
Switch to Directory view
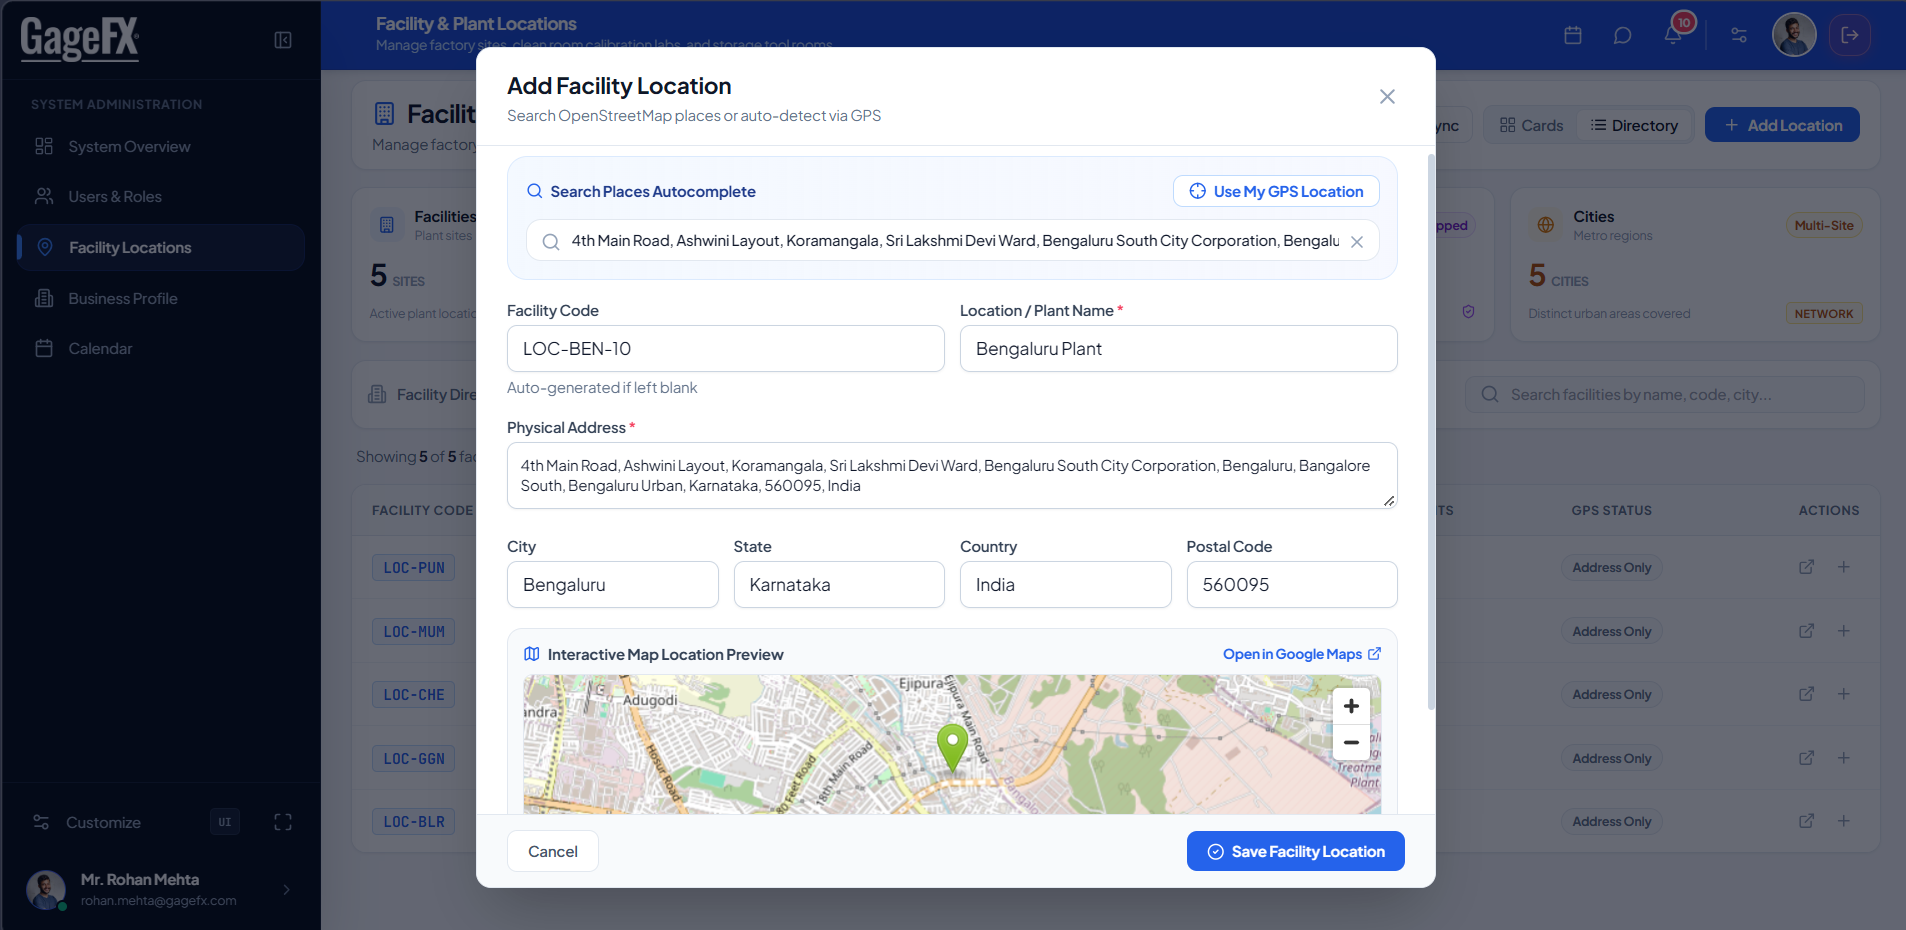click(1634, 126)
